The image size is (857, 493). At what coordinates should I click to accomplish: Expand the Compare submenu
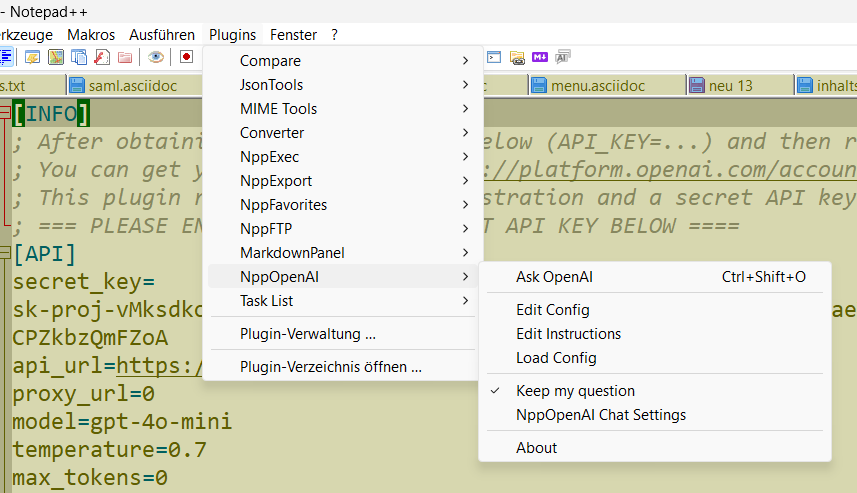(x=343, y=61)
